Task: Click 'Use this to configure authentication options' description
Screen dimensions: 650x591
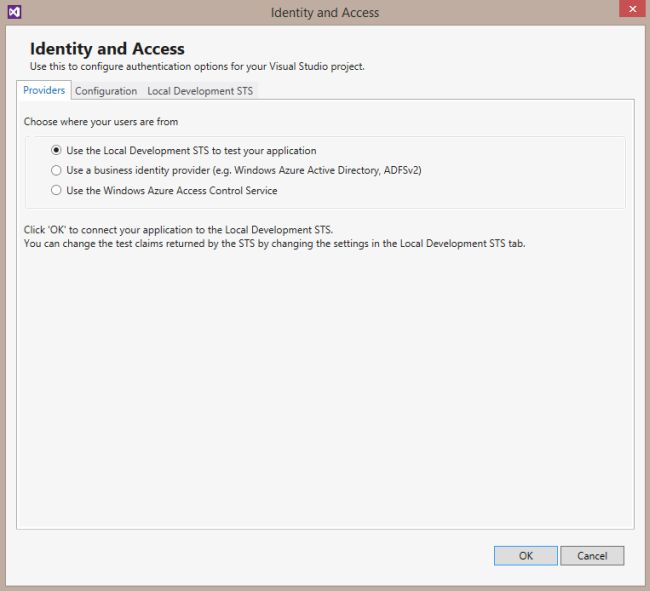Action: pyautogui.click(x=197, y=67)
